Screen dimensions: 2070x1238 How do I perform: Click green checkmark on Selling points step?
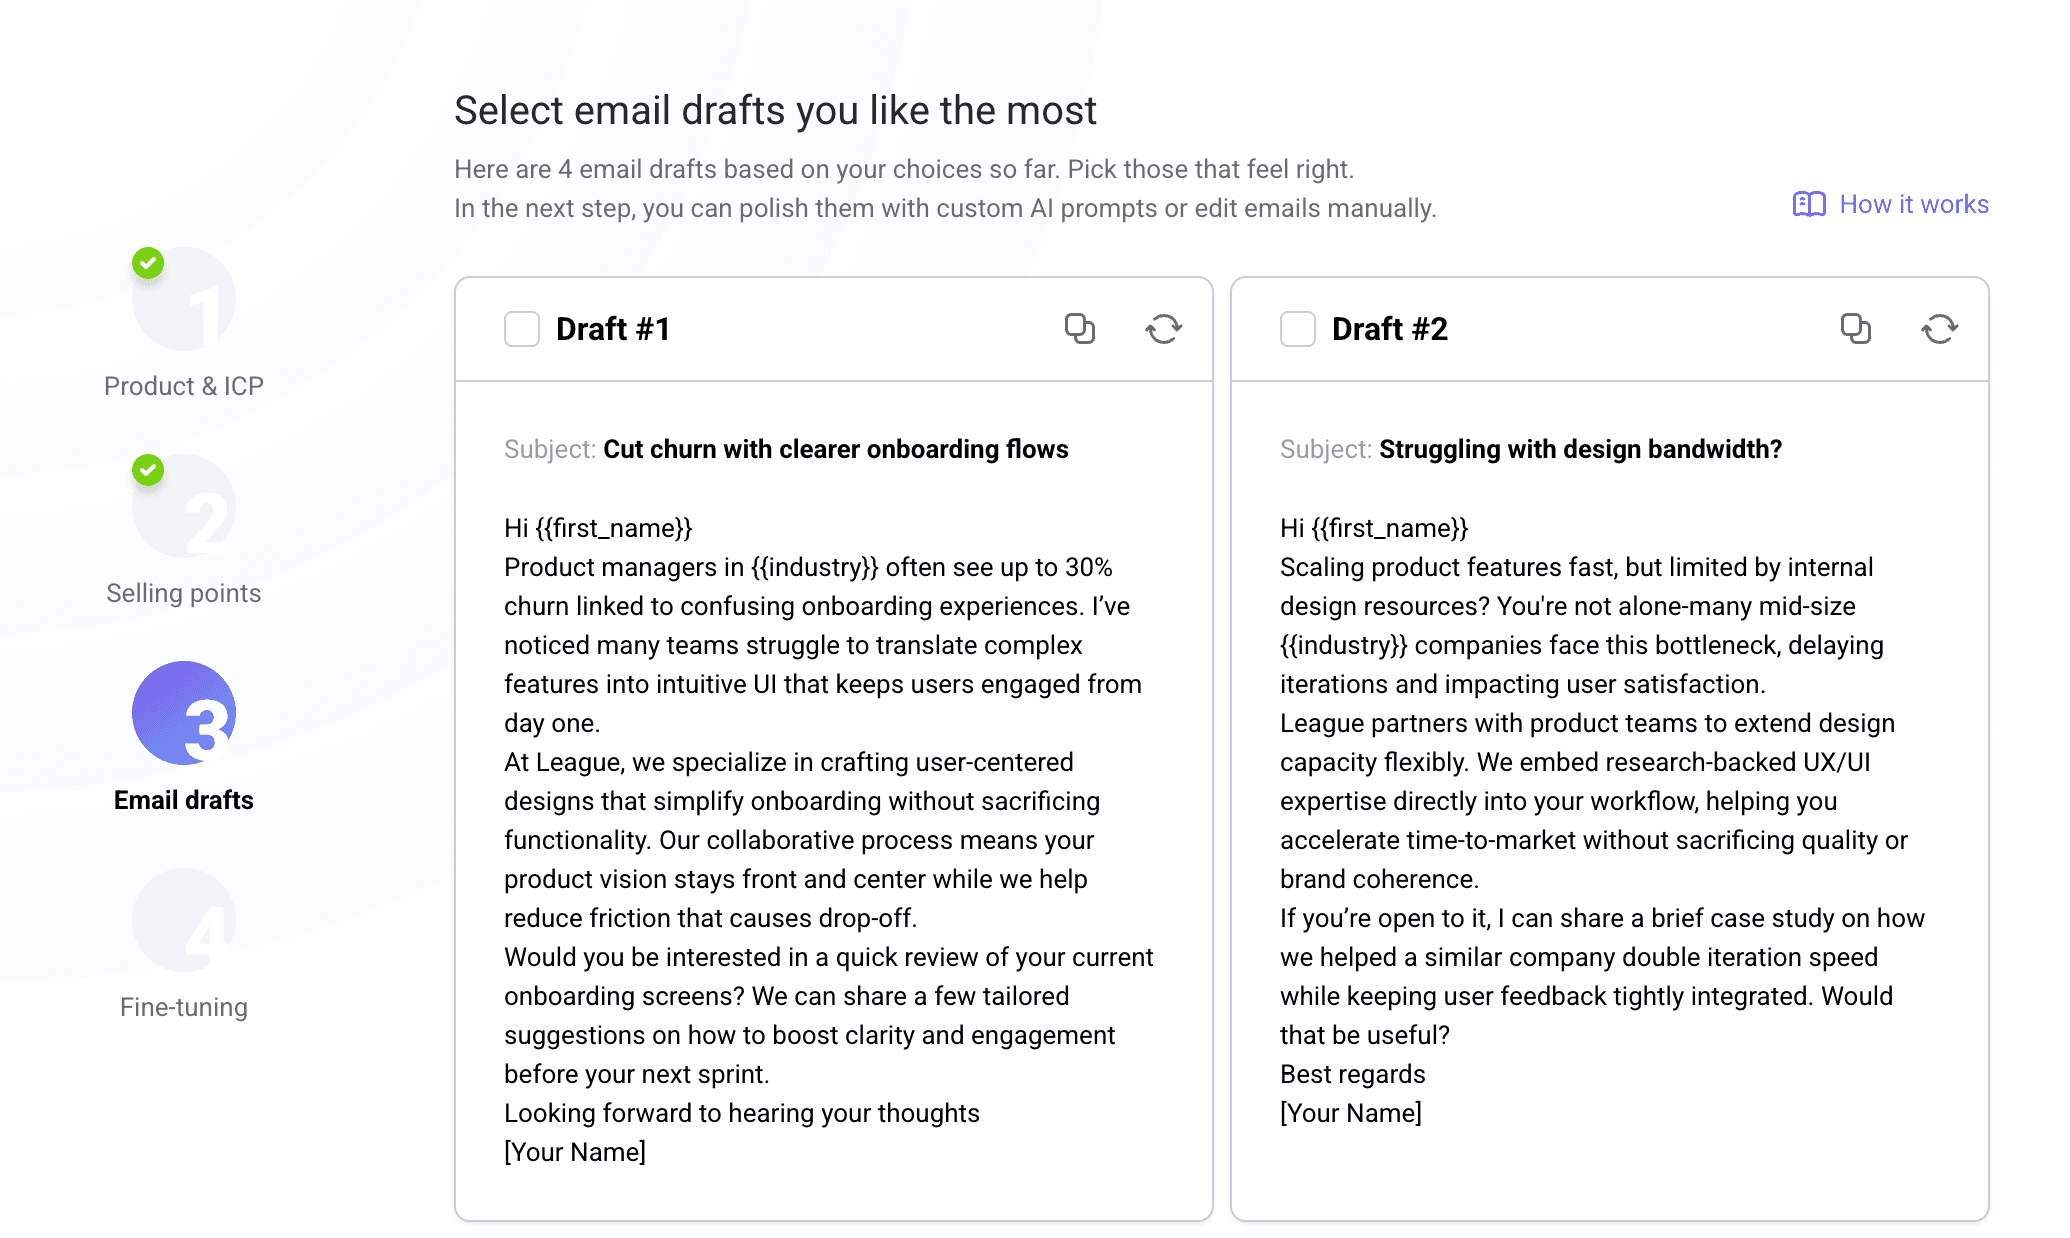(148, 470)
